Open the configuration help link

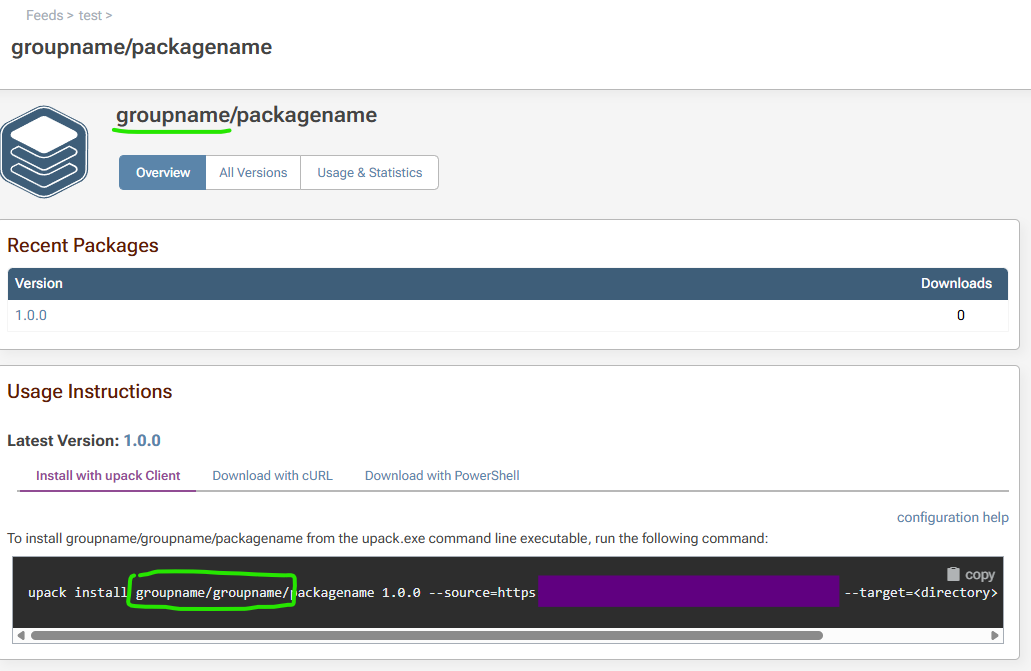coord(952,517)
